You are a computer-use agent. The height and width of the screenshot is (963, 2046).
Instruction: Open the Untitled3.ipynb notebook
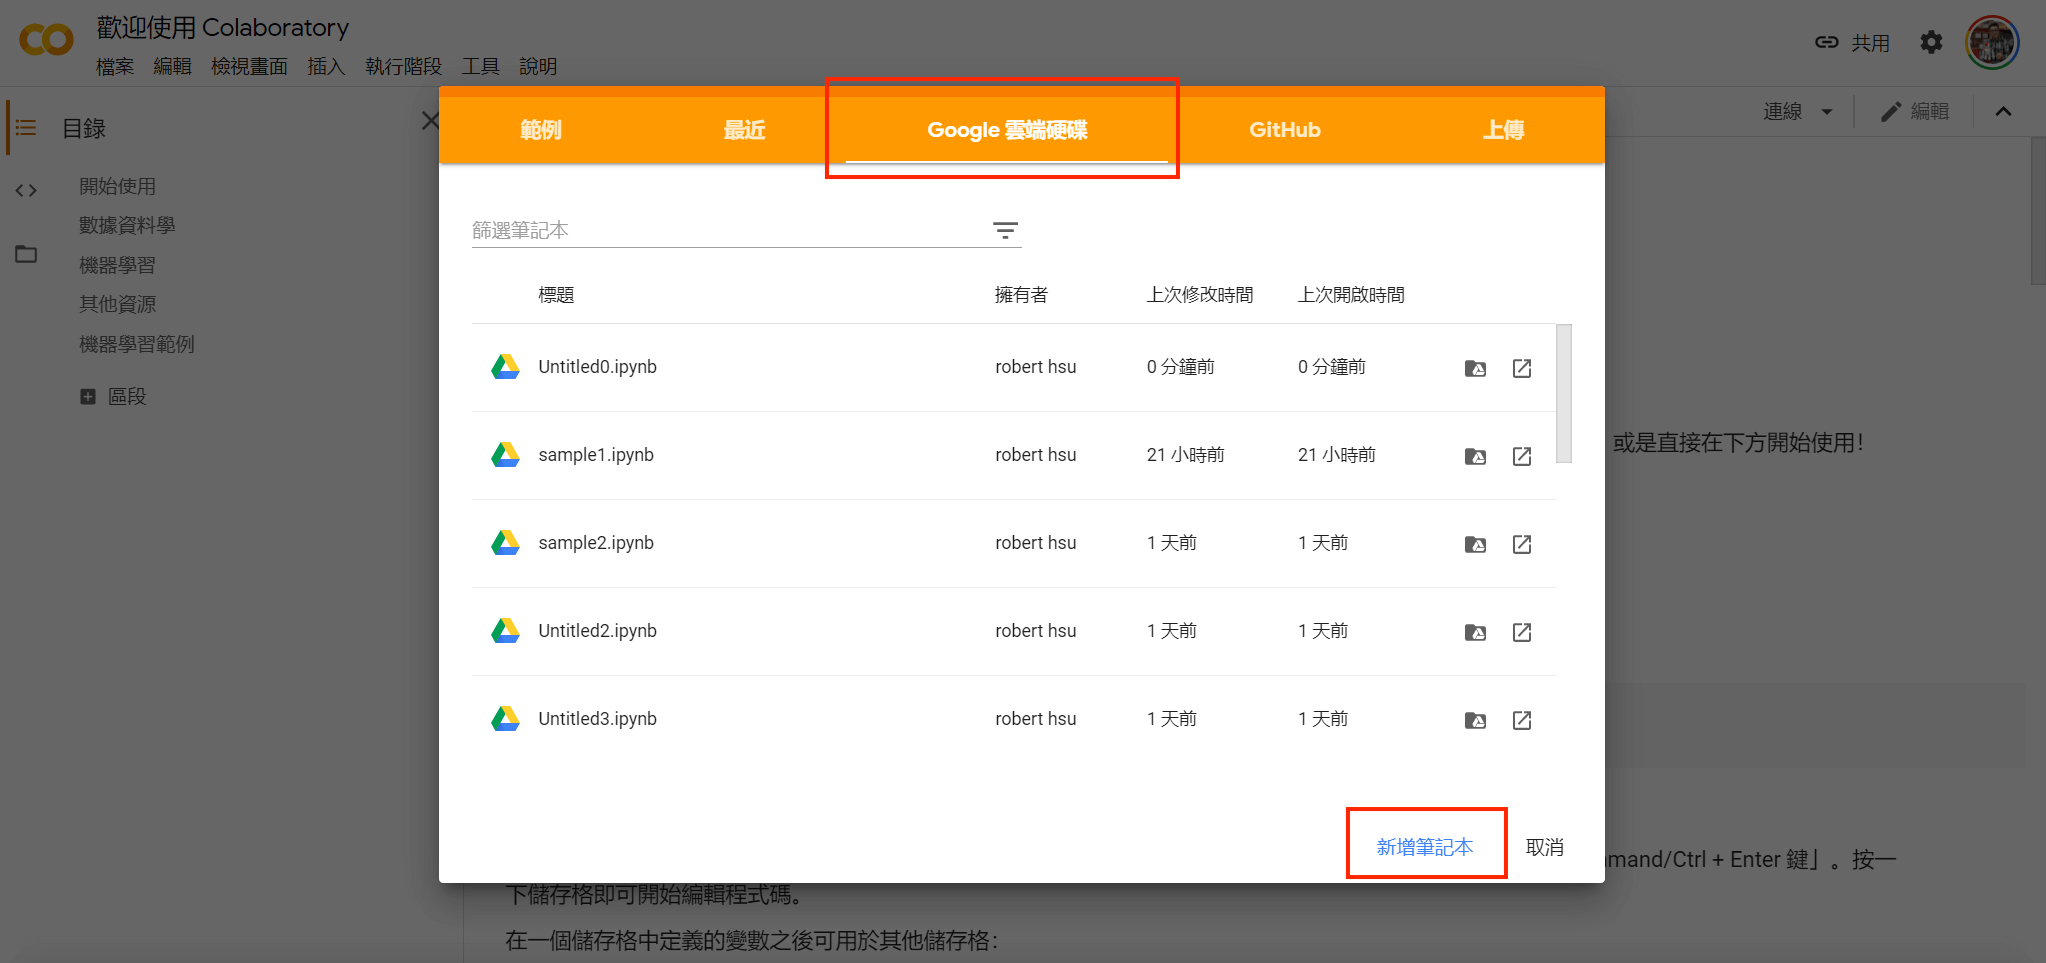[x=597, y=719]
